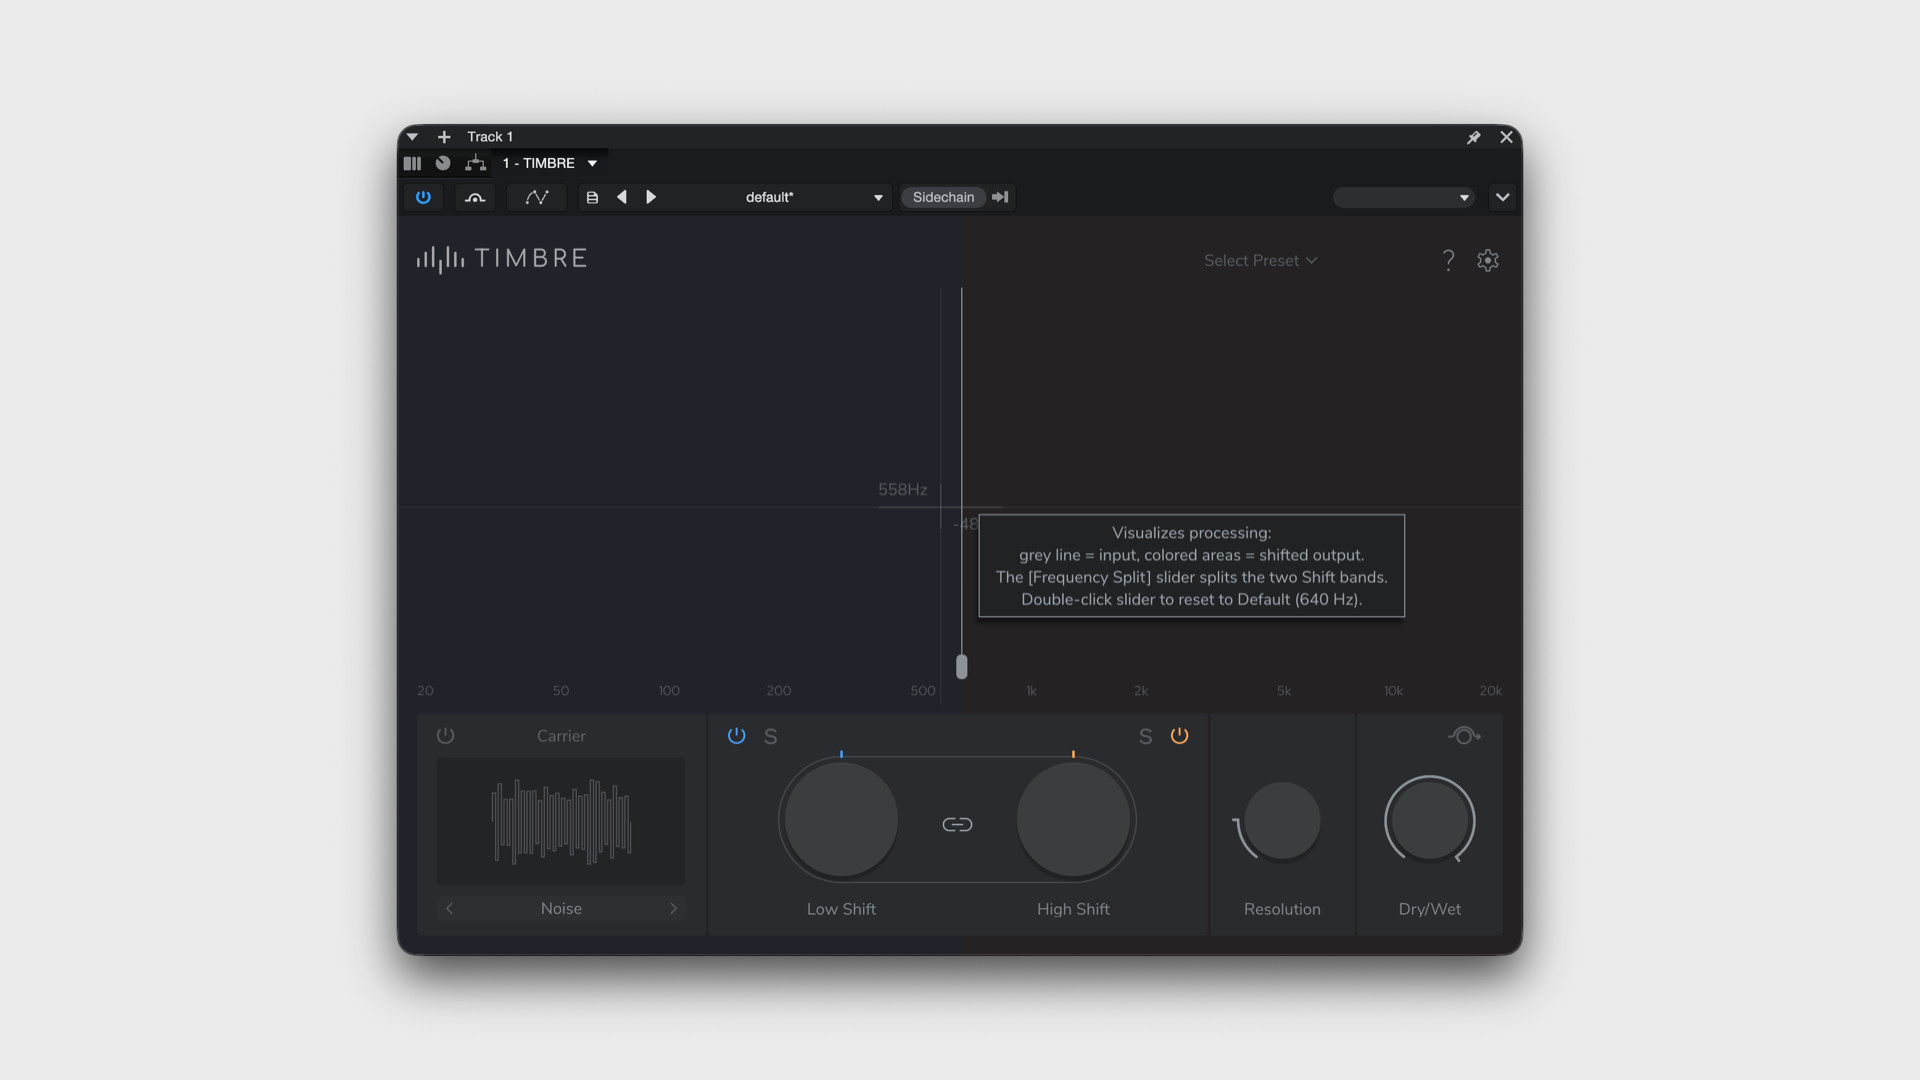Click the channel editor bars icon
Screen dimensions: 1920x1080
pos(412,163)
